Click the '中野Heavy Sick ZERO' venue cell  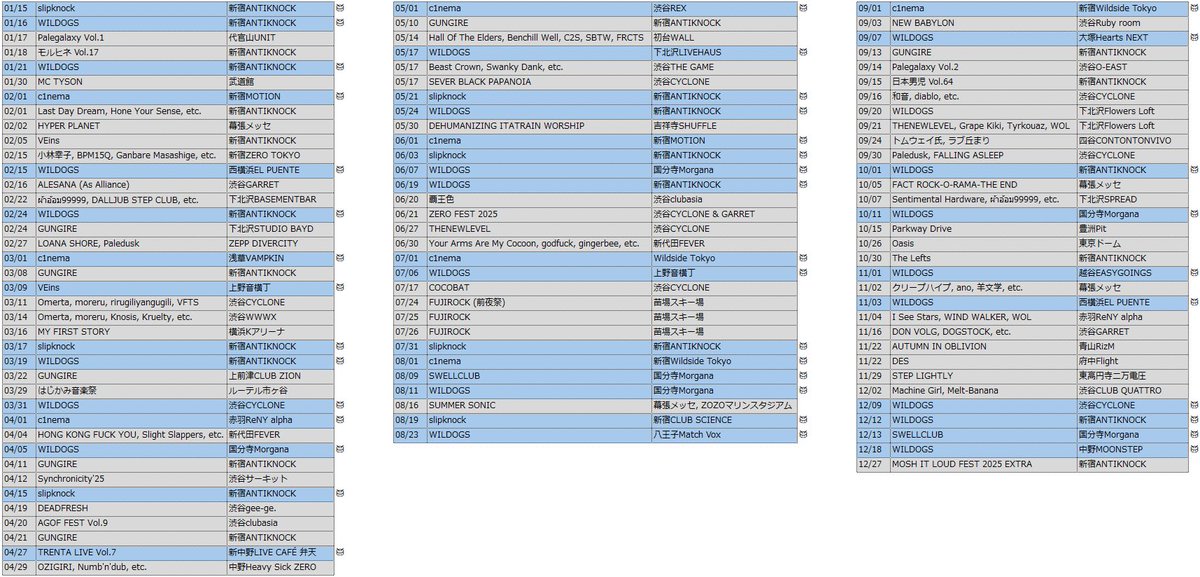280,568
